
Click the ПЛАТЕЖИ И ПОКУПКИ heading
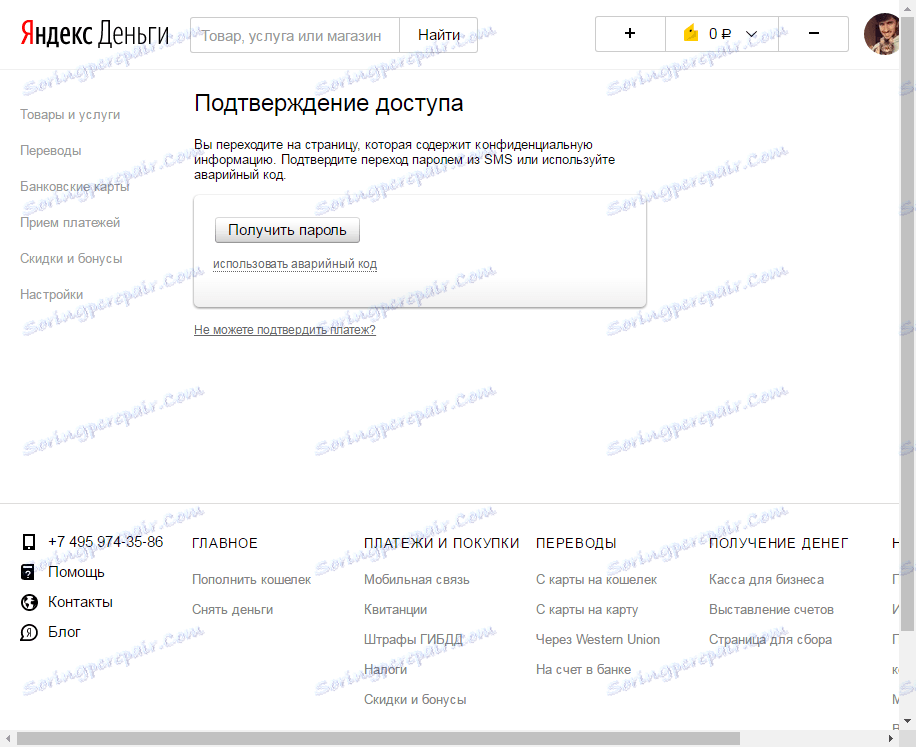pyautogui.click(x=442, y=543)
